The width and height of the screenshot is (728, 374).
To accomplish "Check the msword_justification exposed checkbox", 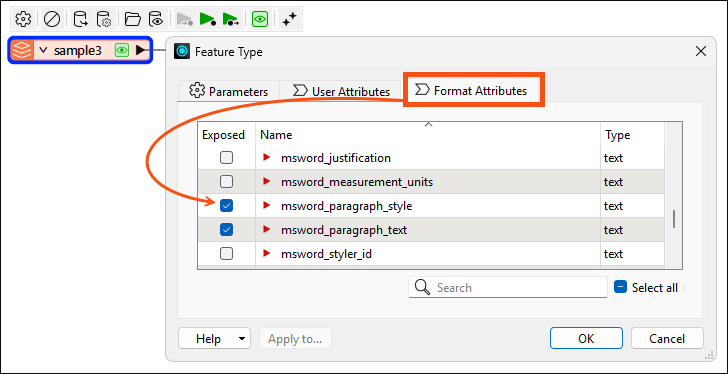I will pos(226,158).
